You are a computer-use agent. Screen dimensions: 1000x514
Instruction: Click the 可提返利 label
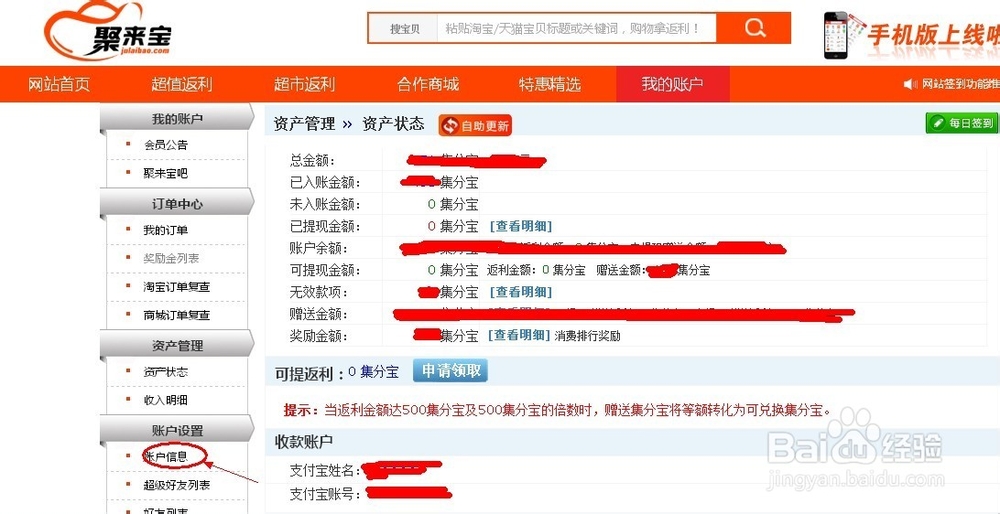(x=310, y=374)
